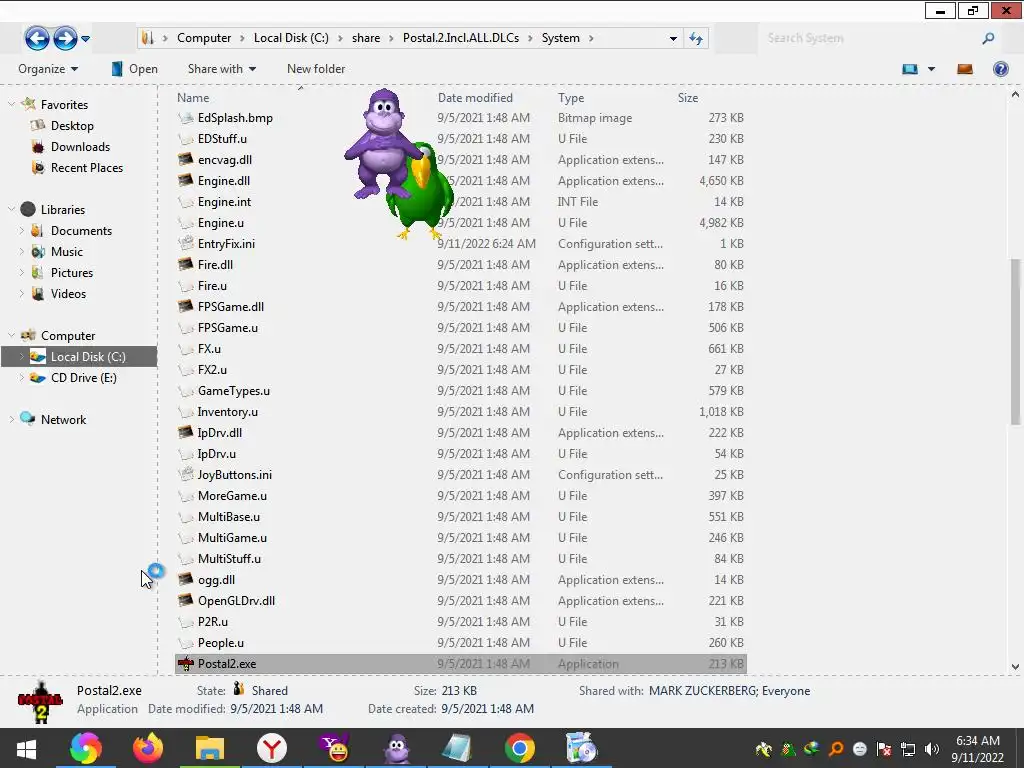Viewport: 1024px width, 768px height.
Task: Click New folder button
Action: coord(316,69)
